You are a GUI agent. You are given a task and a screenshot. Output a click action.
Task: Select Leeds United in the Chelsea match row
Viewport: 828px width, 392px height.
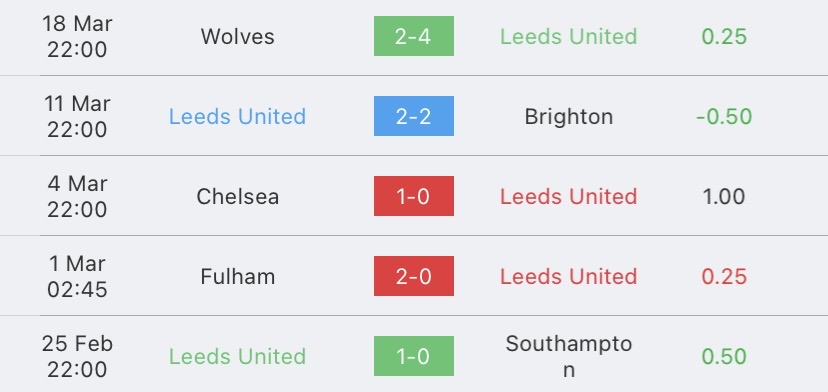click(x=569, y=197)
